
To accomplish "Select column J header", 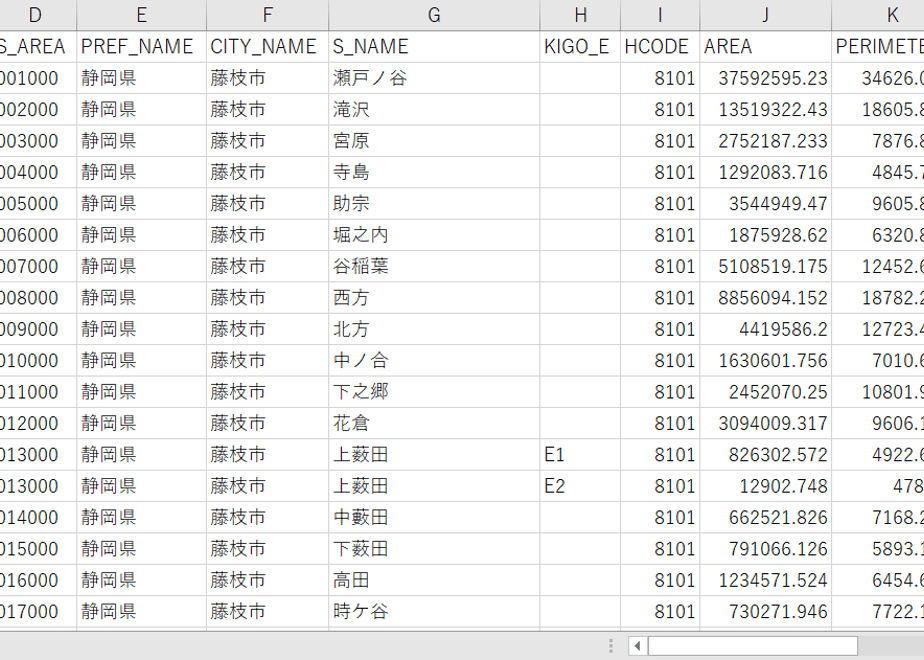I will pos(765,15).
